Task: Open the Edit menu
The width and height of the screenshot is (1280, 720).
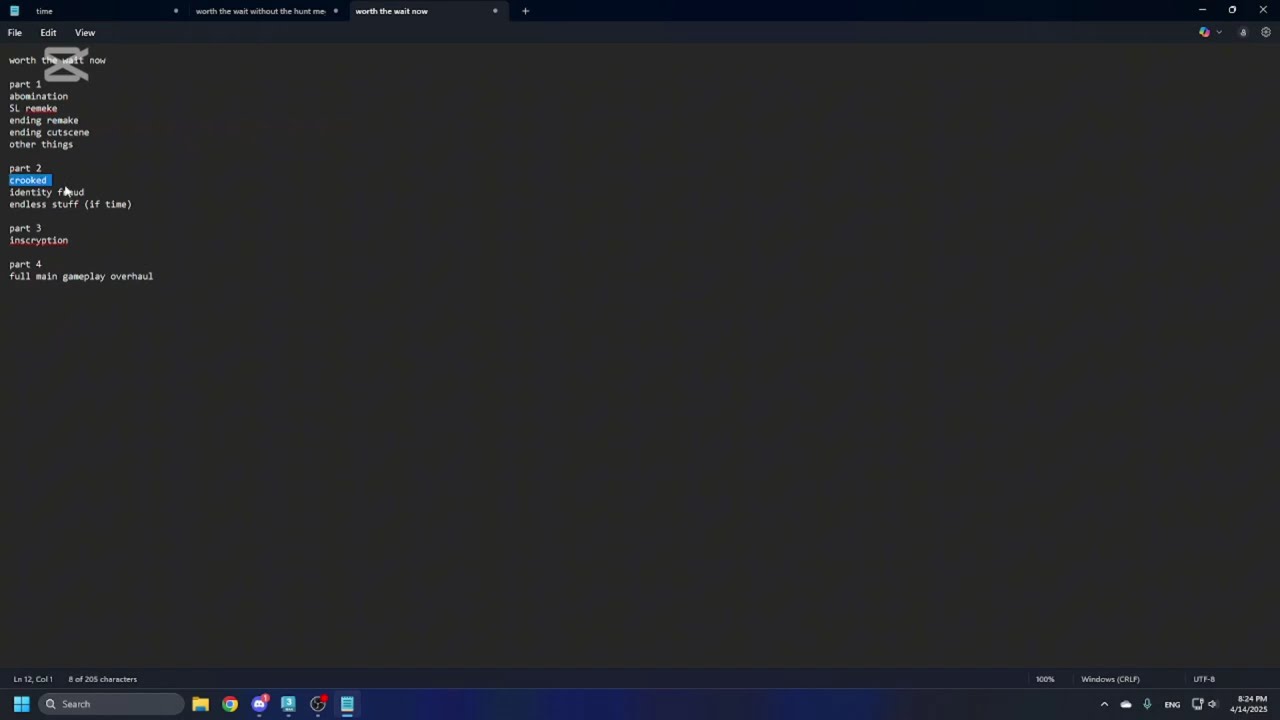Action: coord(48,32)
